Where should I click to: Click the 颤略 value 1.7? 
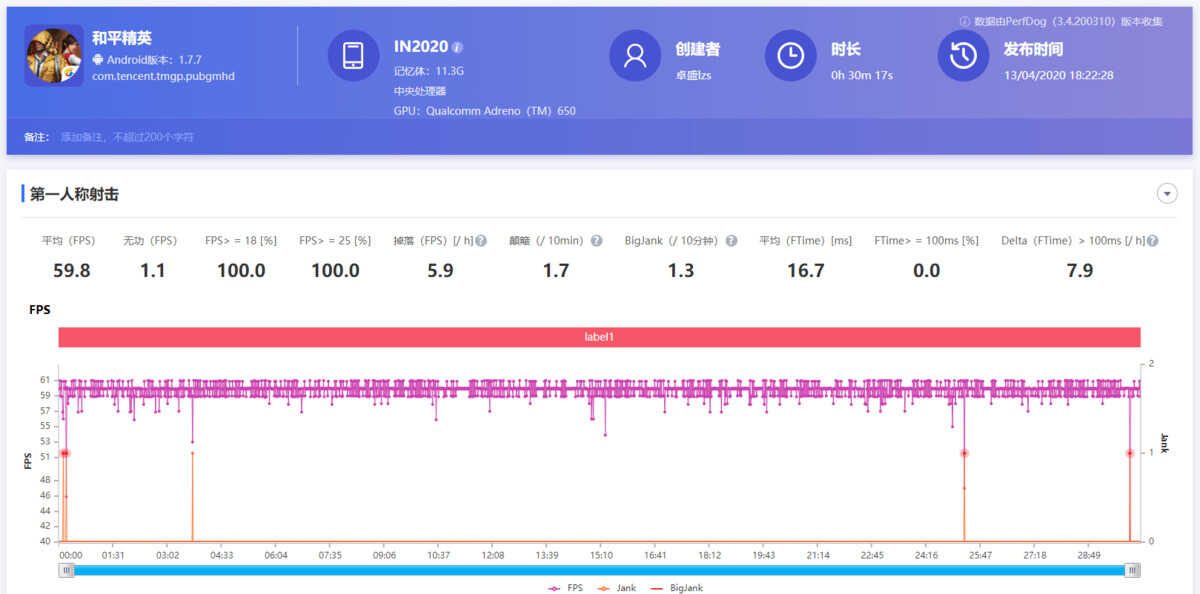click(556, 270)
